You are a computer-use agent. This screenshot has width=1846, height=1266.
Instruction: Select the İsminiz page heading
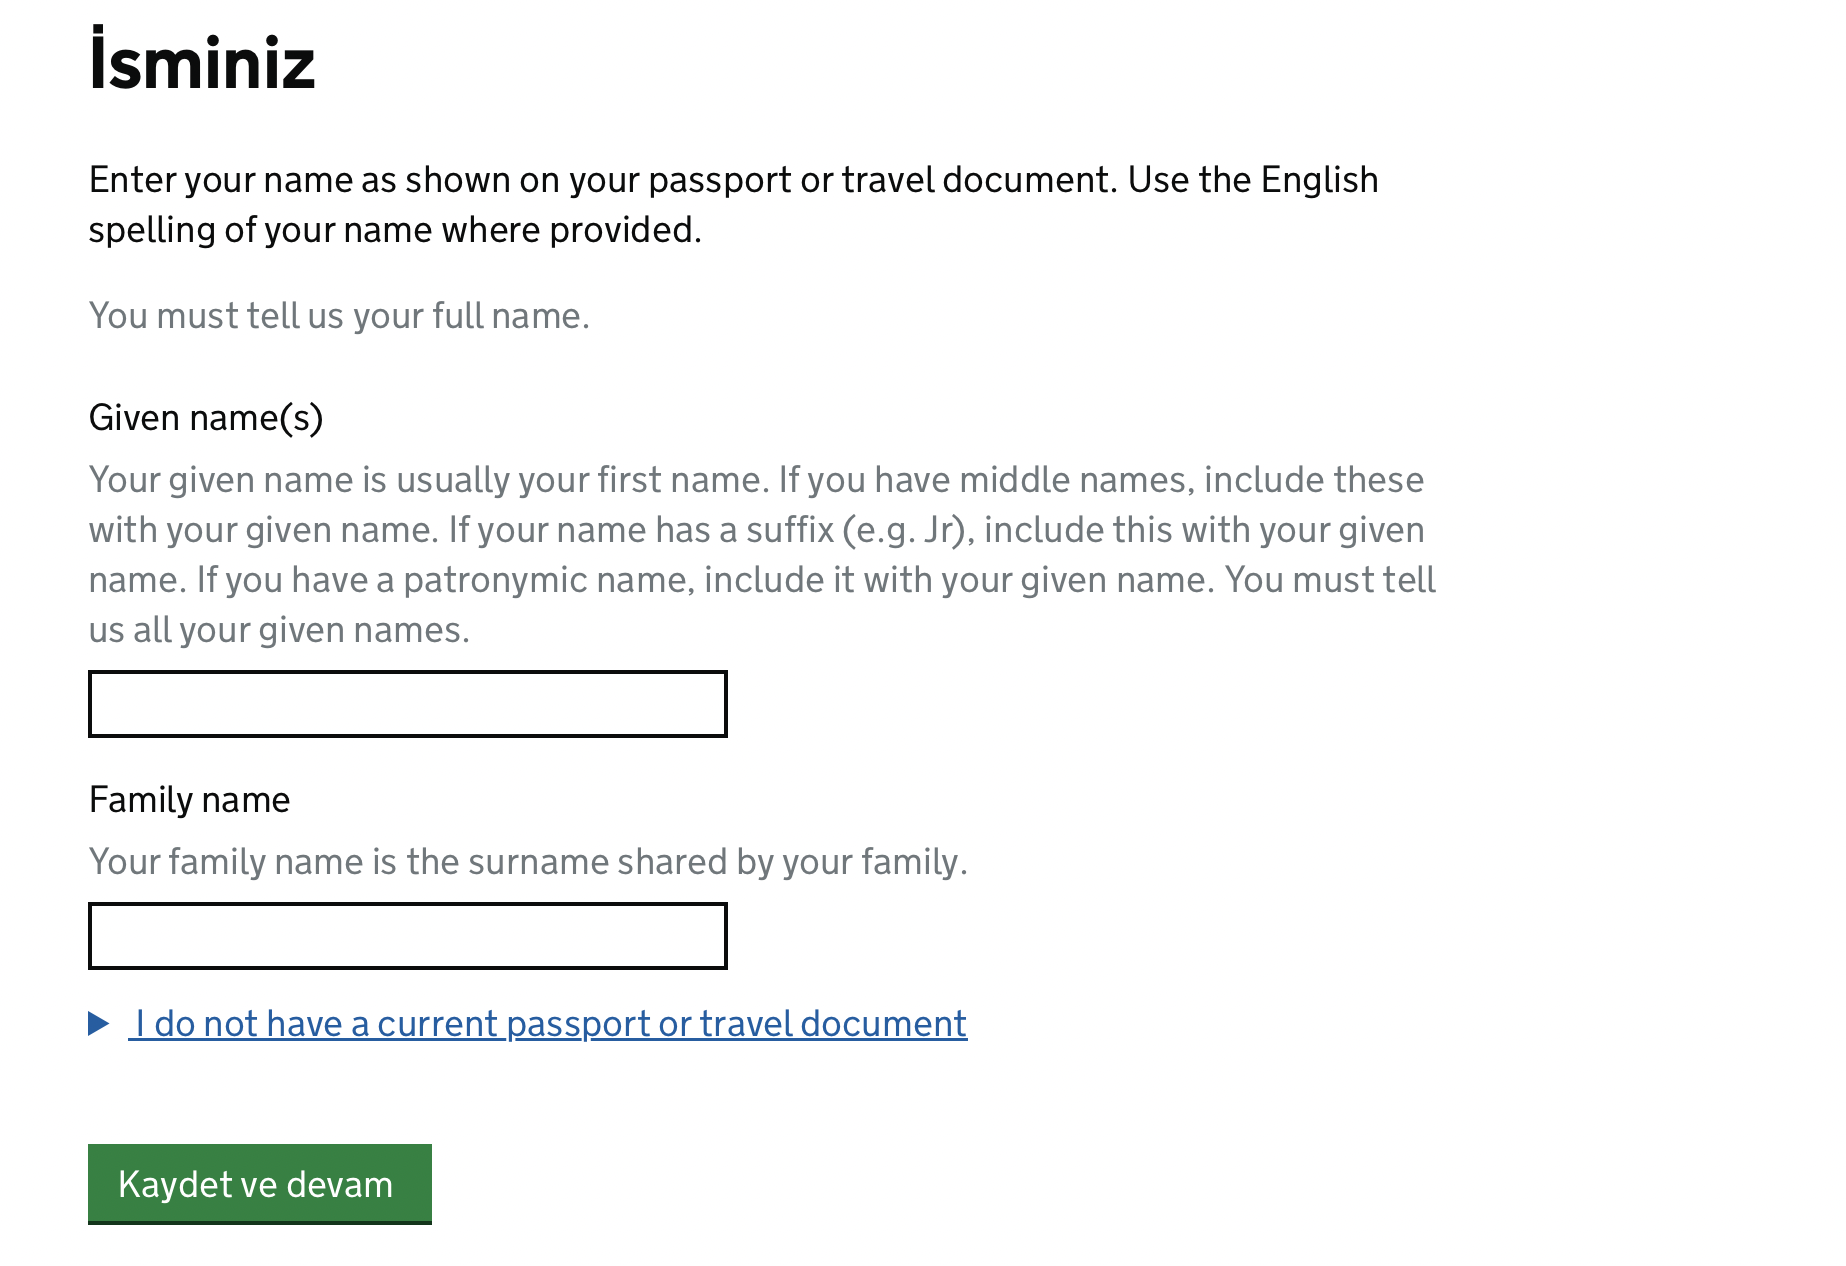pyautogui.click(x=202, y=62)
